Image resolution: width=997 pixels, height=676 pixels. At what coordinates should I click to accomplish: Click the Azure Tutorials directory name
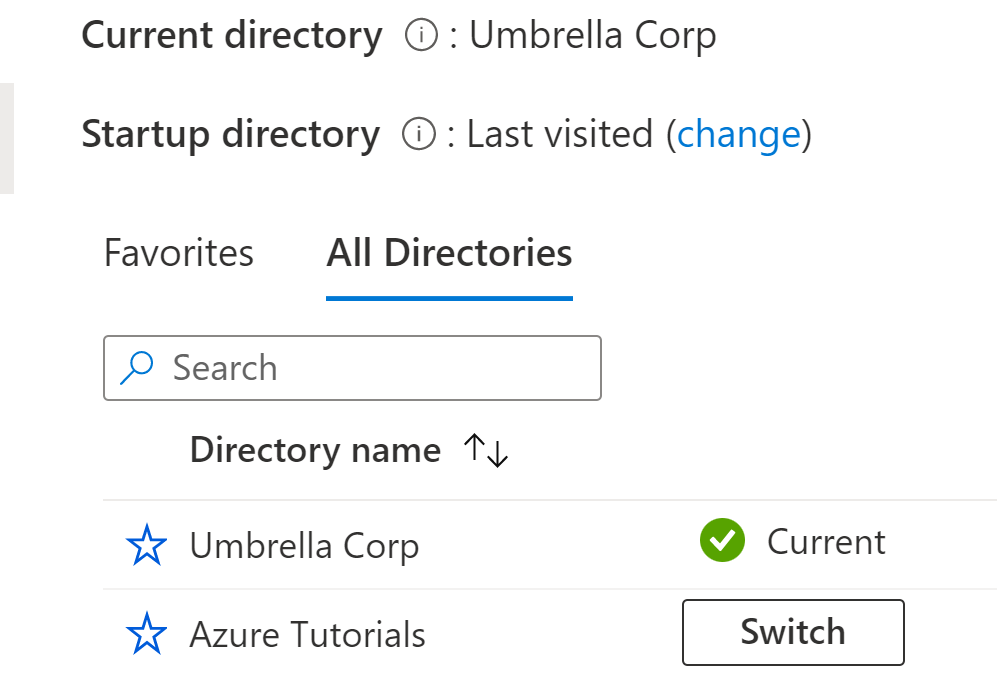click(x=306, y=634)
